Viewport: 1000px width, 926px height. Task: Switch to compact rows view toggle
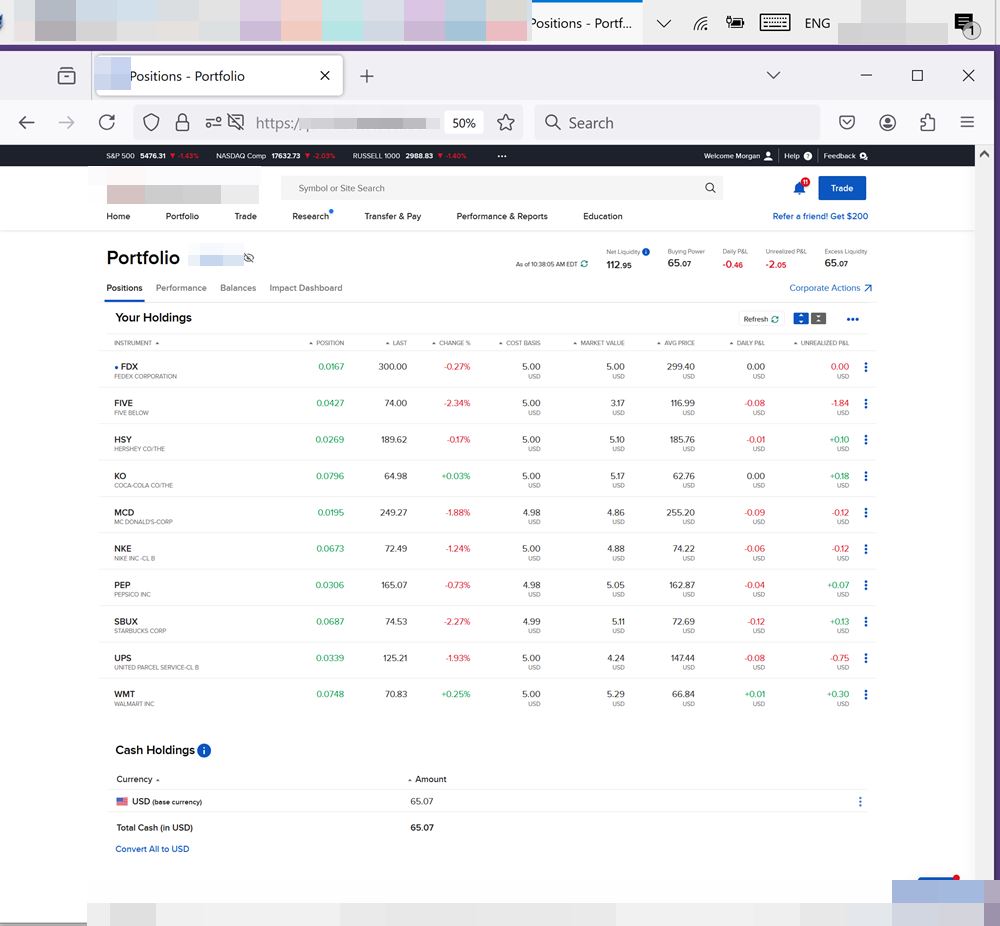(x=818, y=319)
